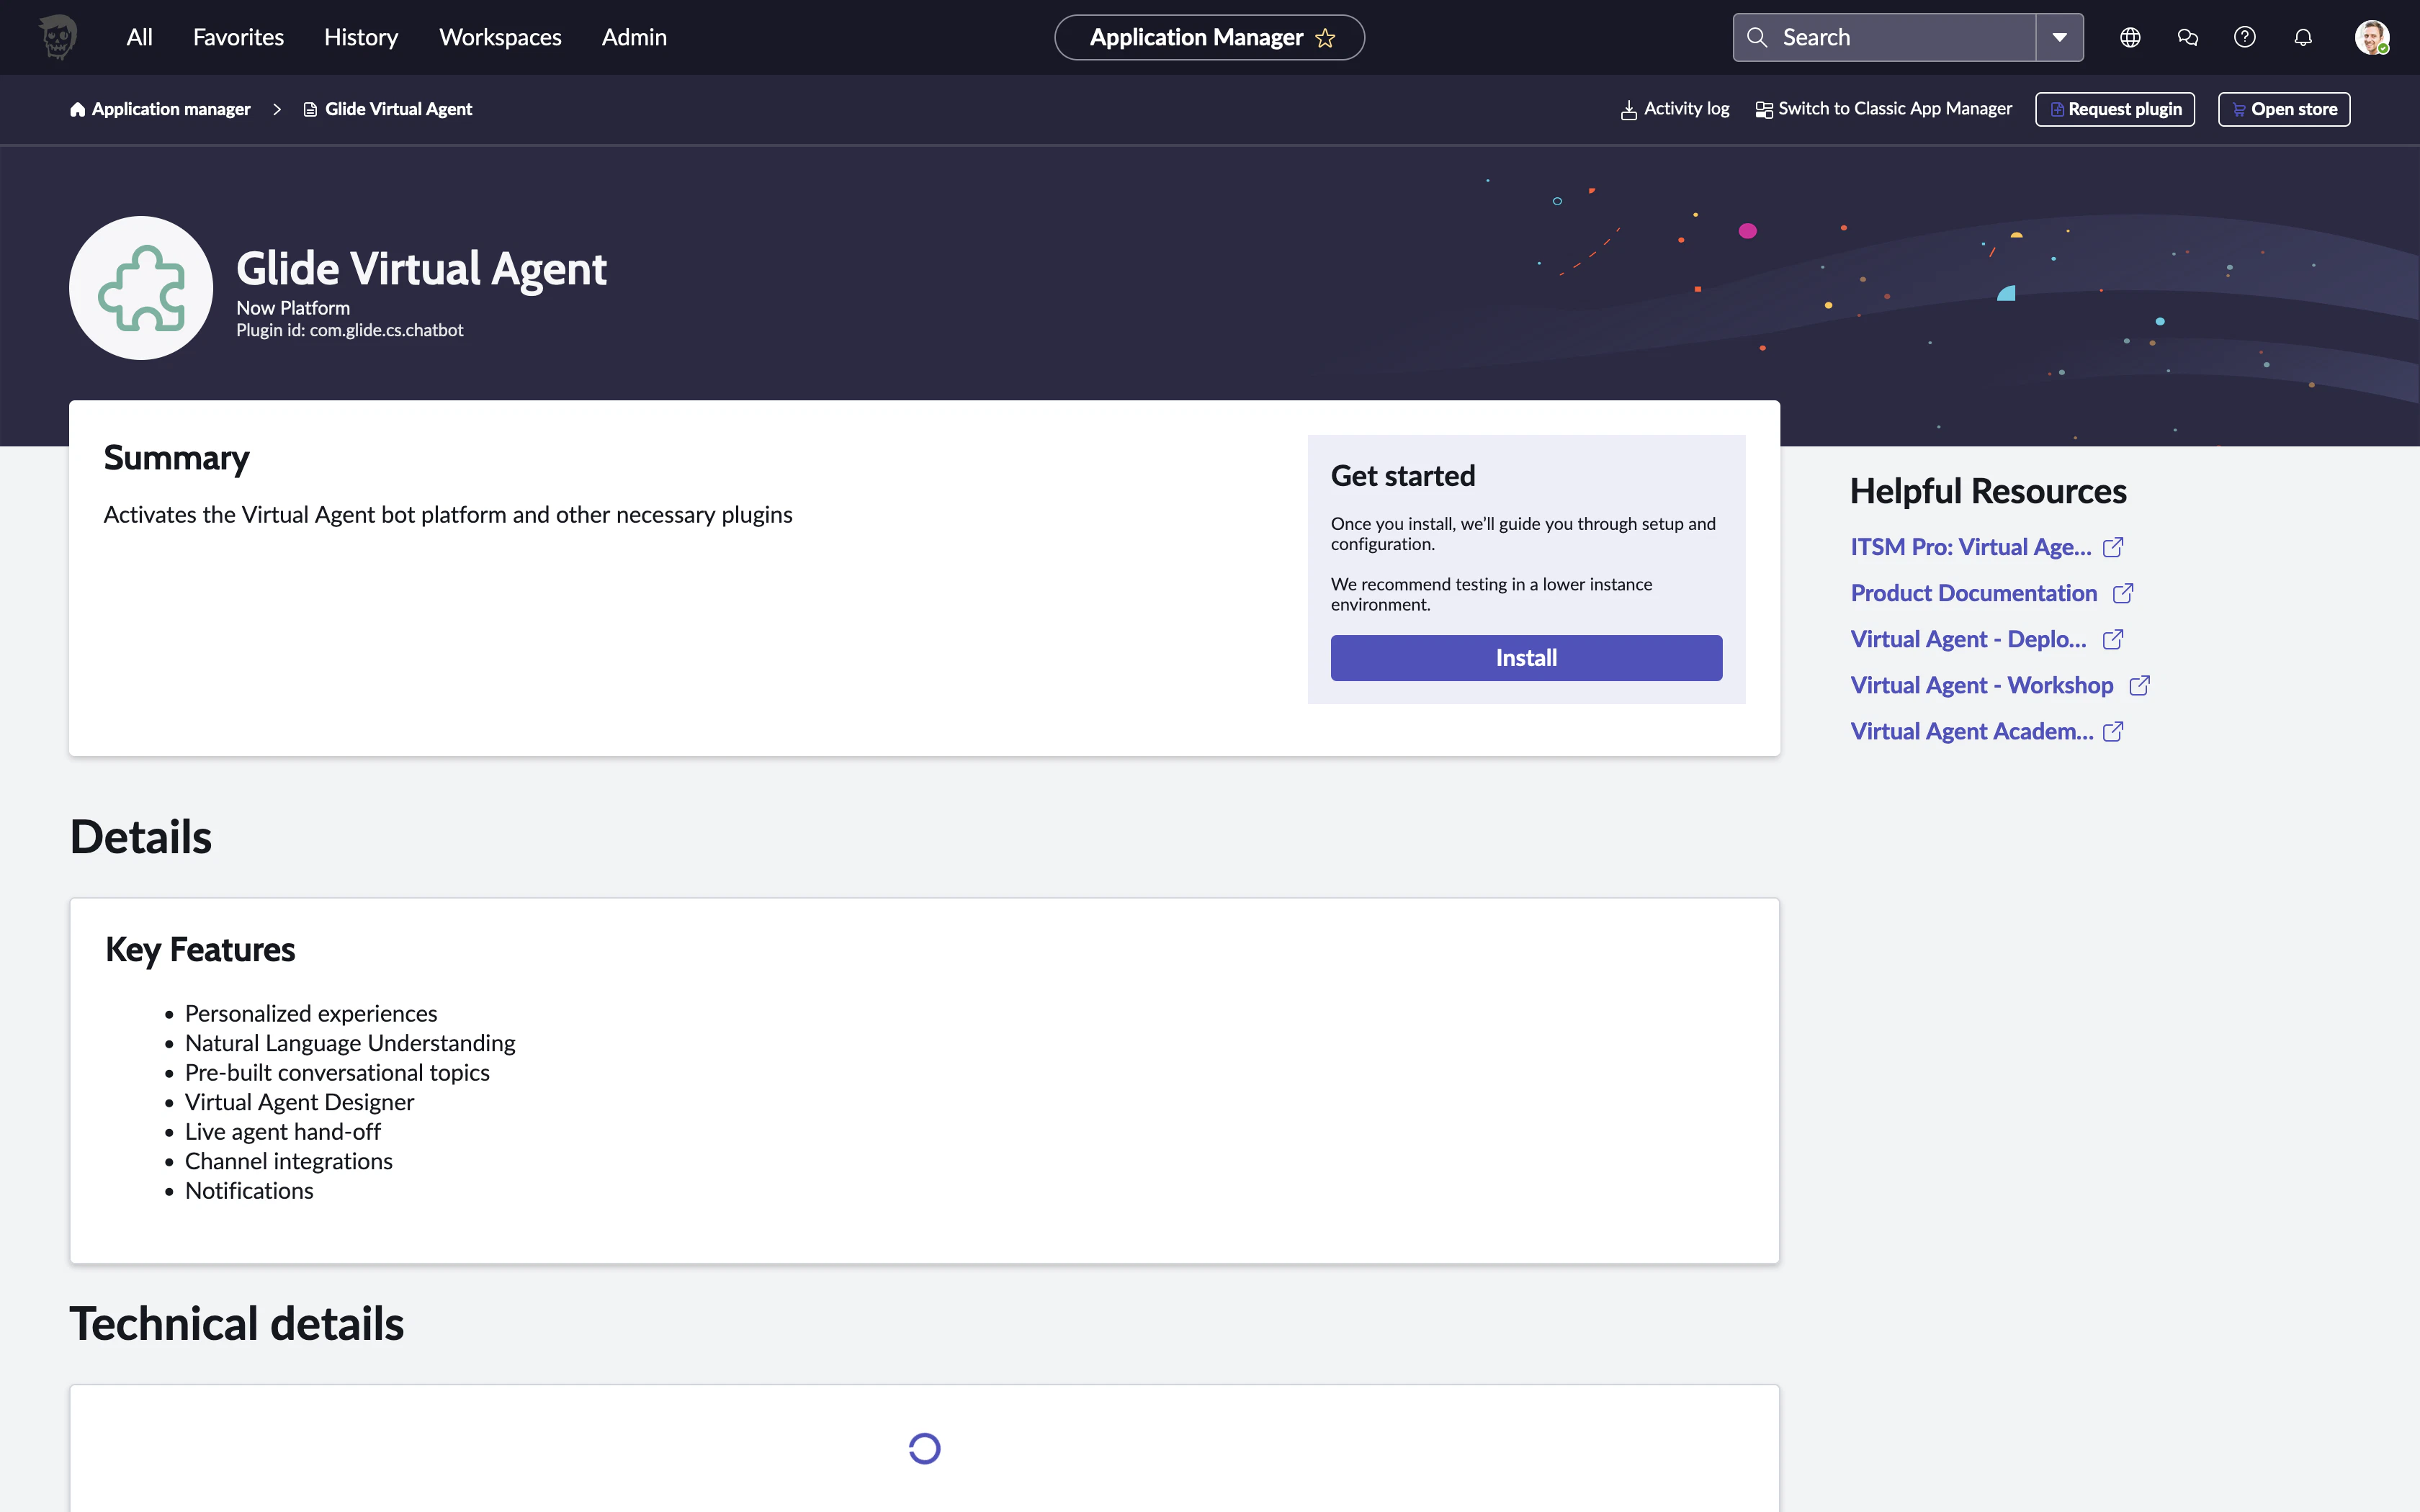Click the Pre-built conversational topics feature
This screenshot has width=2420, height=1512.
337,1073
